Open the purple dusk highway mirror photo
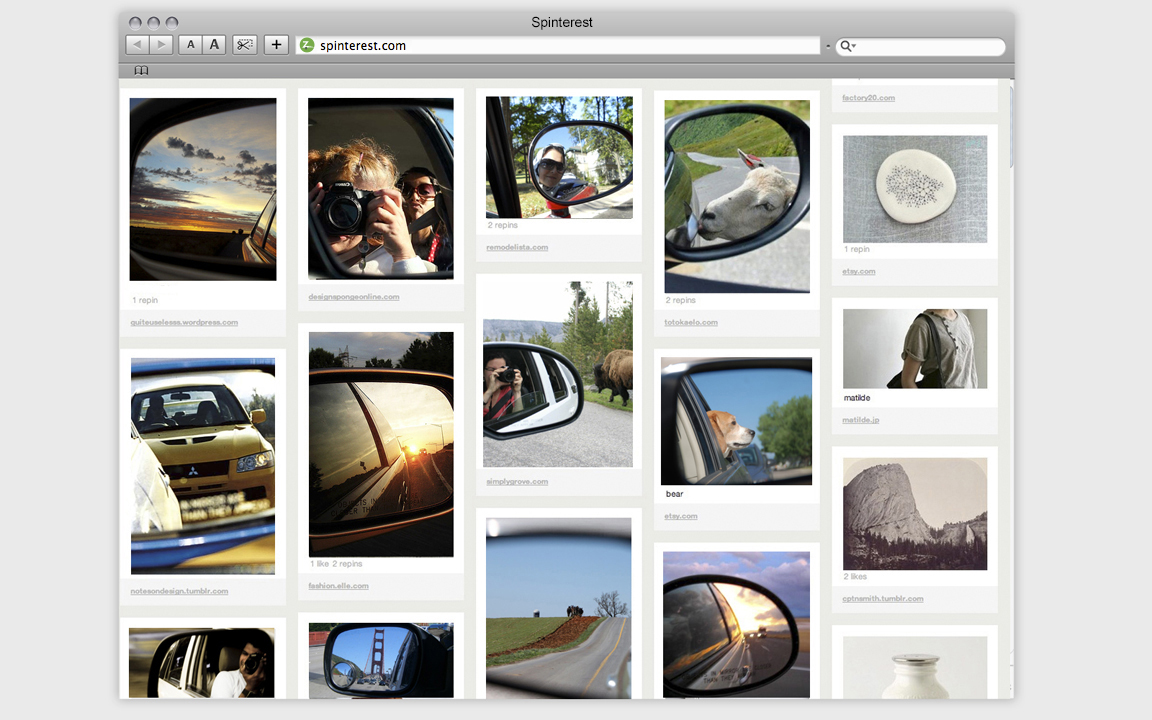 (x=736, y=625)
